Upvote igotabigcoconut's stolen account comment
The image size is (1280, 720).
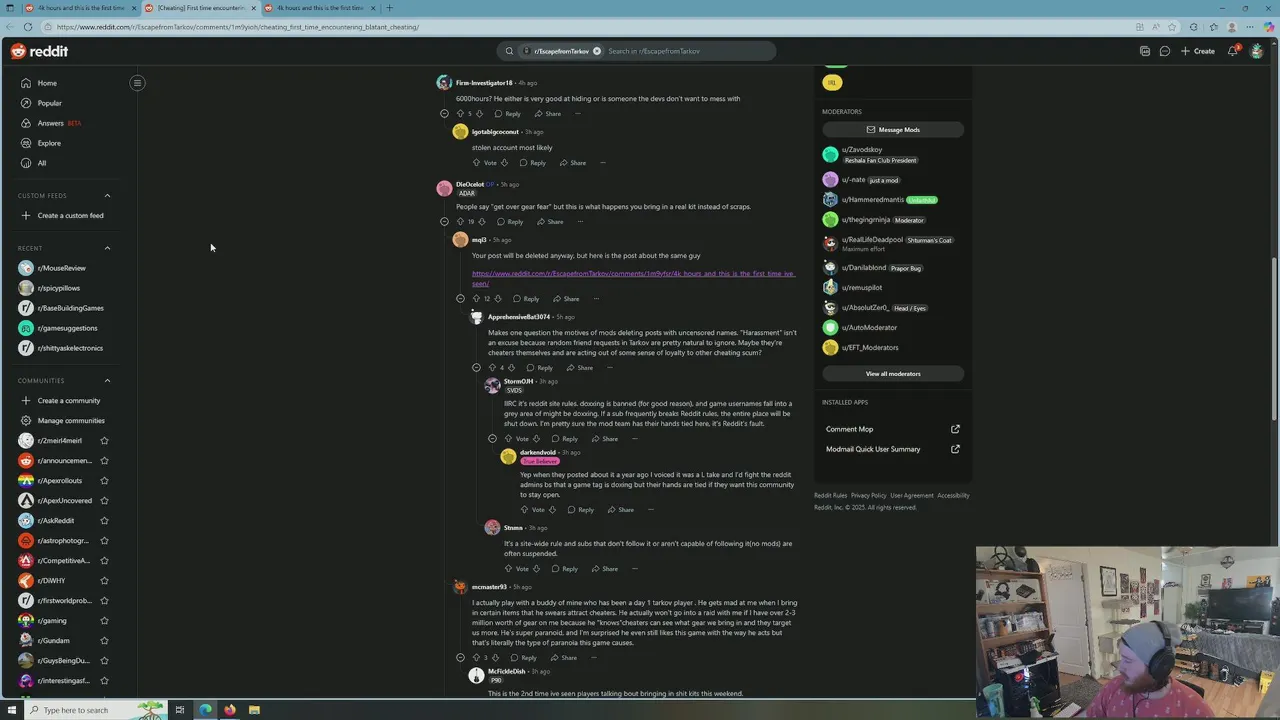(x=477, y=163)
